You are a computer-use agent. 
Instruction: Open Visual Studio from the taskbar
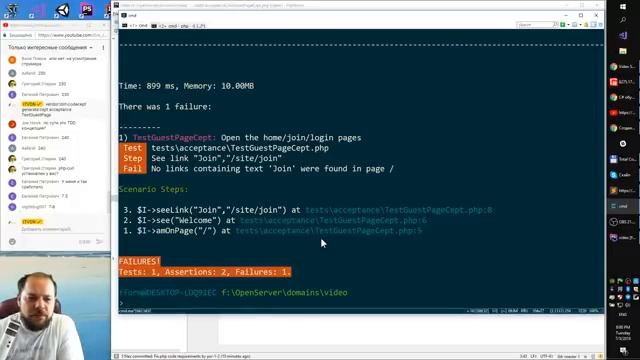point(623,36)
